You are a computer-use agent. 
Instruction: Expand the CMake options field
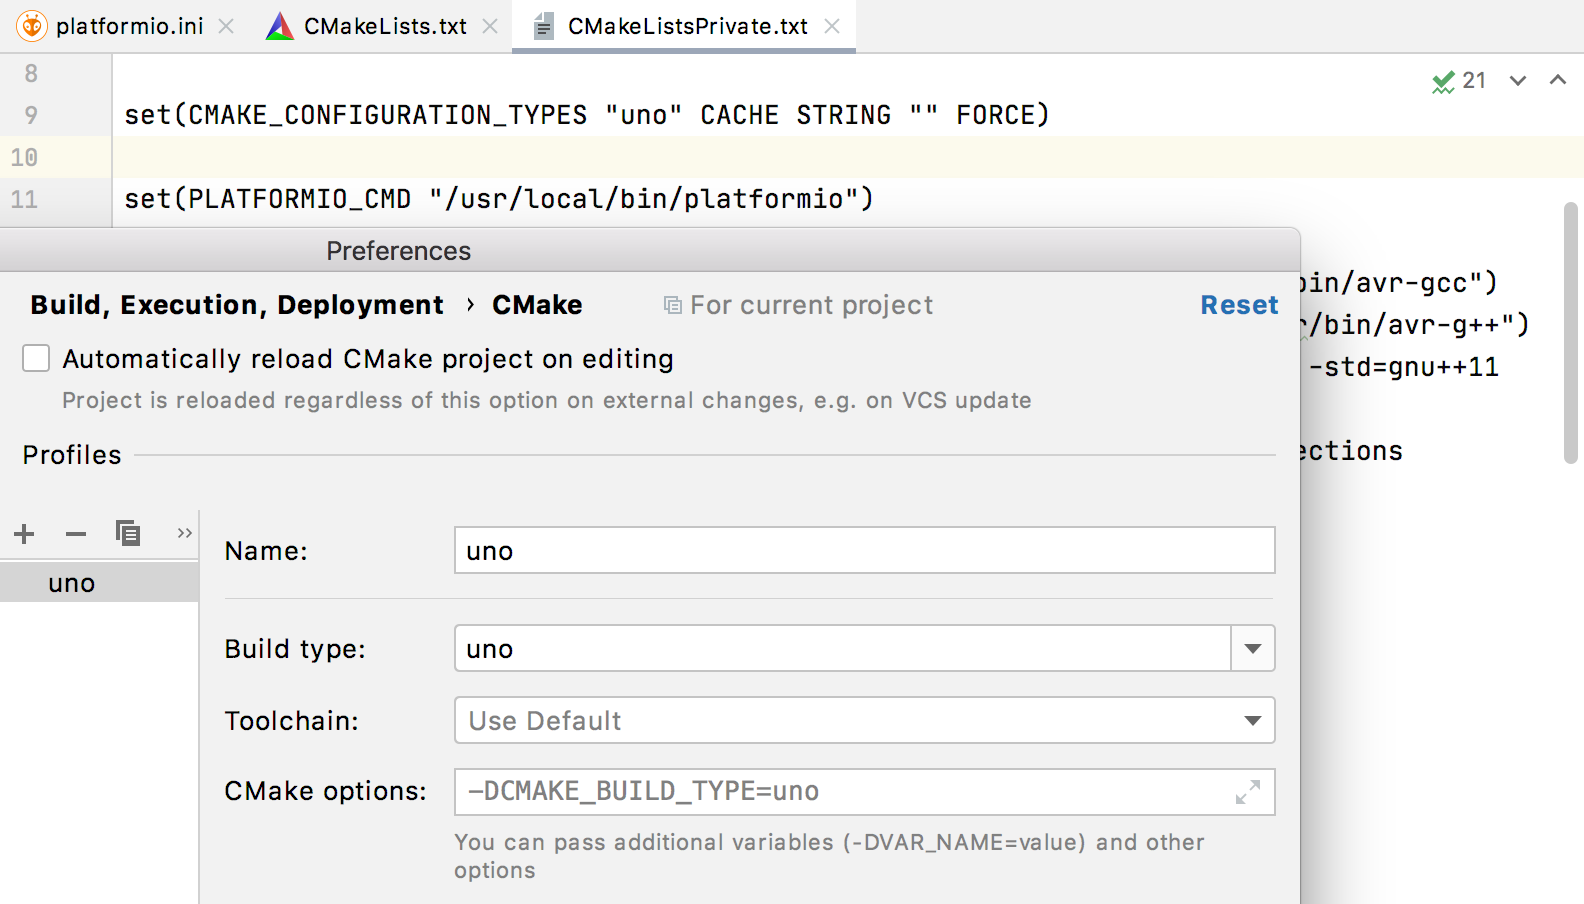(1247, 793)
